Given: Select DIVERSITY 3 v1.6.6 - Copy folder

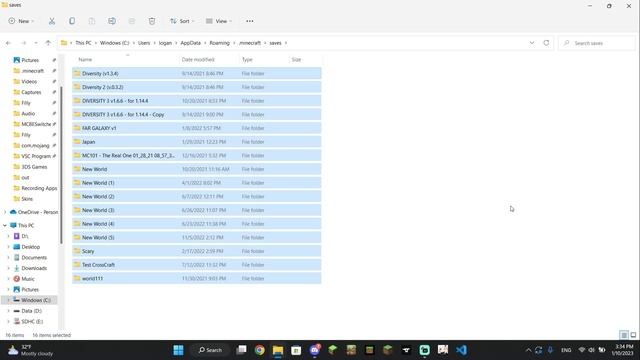Looking at the screenshot, I should coord(197,115).
